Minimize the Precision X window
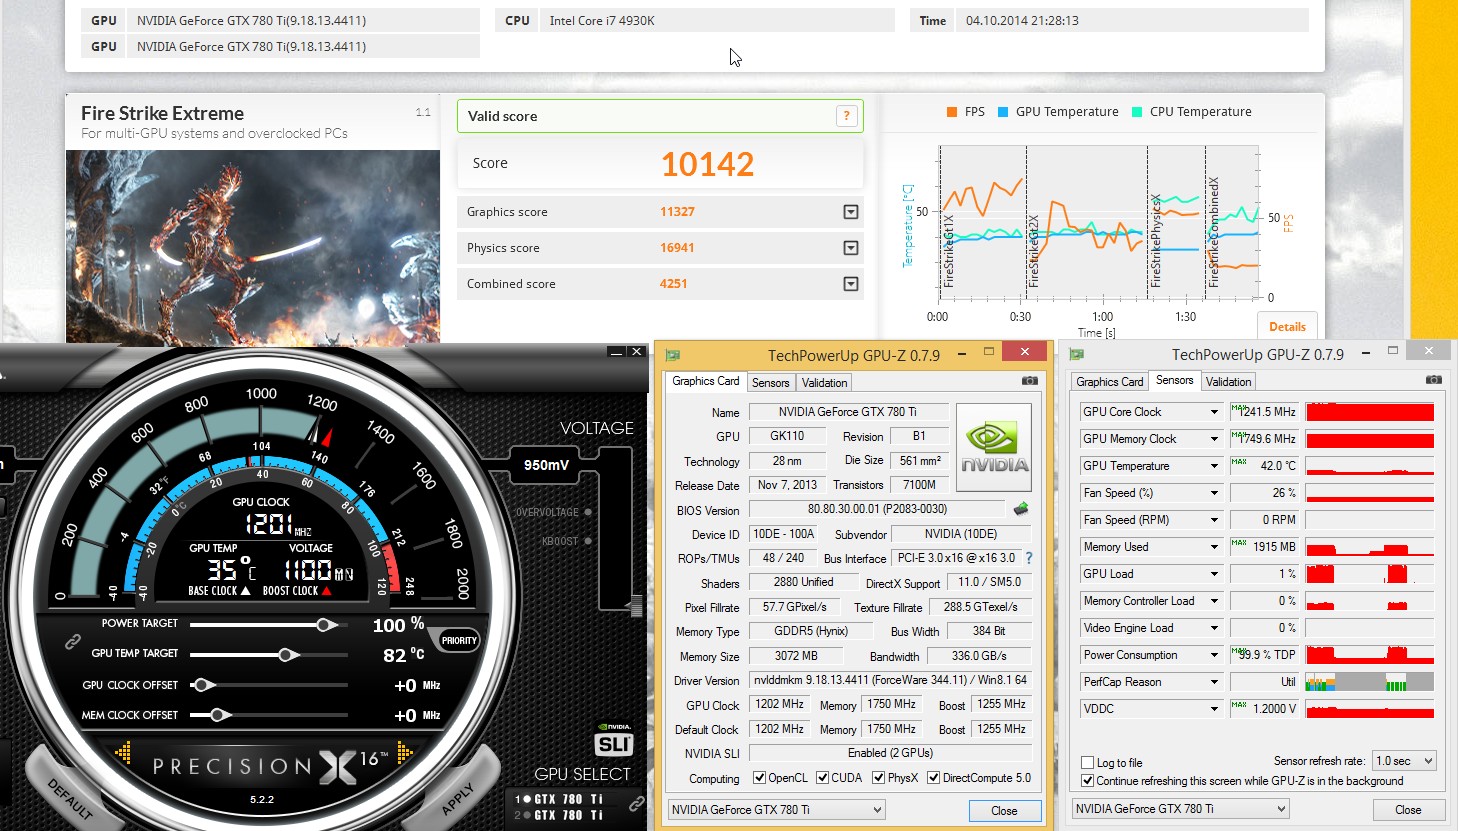Image resolution: width=1458 pixels, height=831 pixels. point(617,351)
